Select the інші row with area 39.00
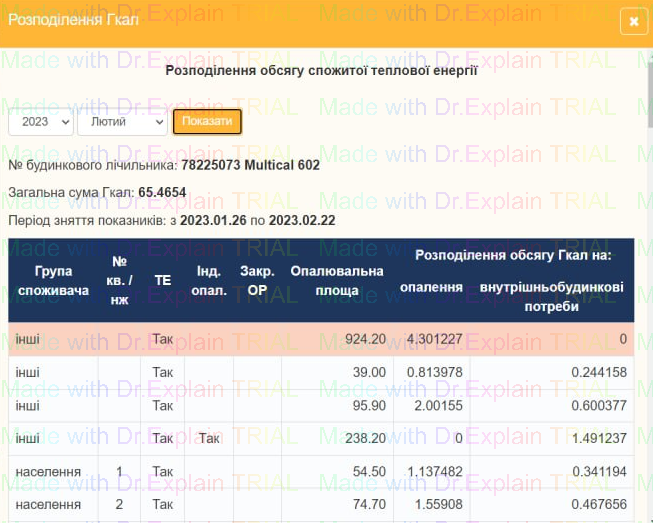The image size is (653, 523). click(320, 372)
